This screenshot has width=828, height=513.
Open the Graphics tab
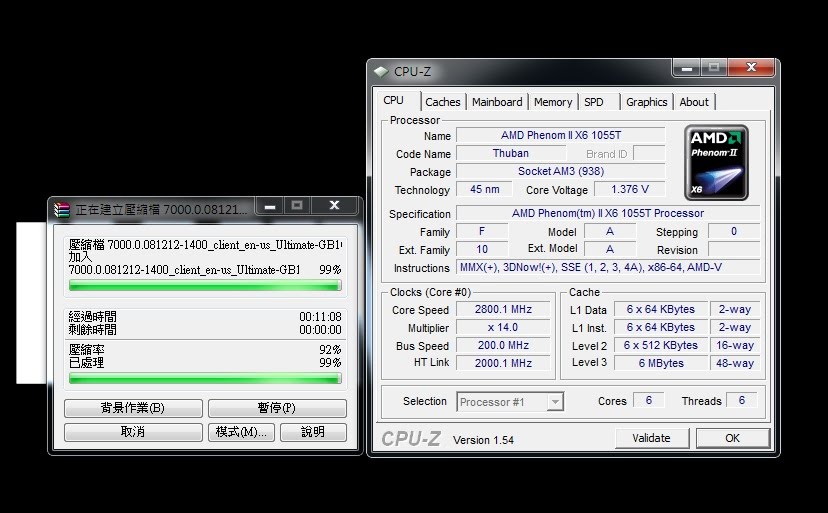pos(646,102)
